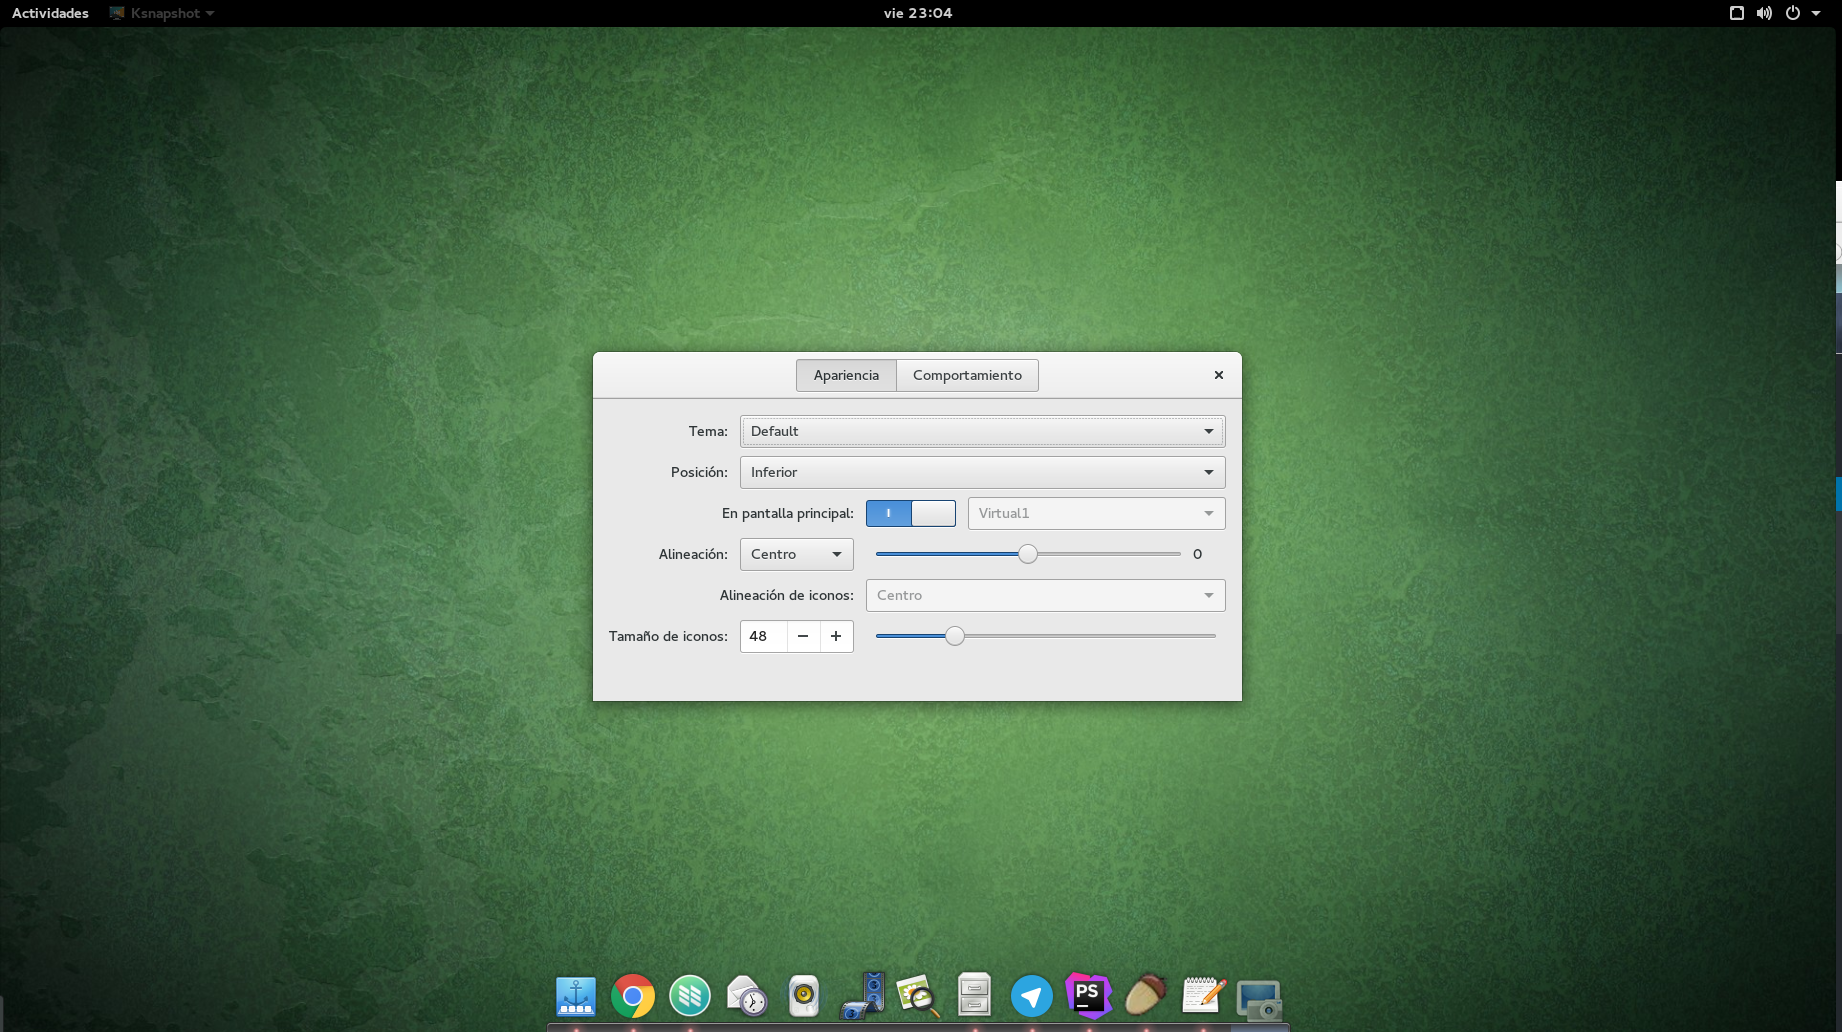1842x1032 pixels.
Task: Open the file cabinet archive icon
Action: coord(975,995)
